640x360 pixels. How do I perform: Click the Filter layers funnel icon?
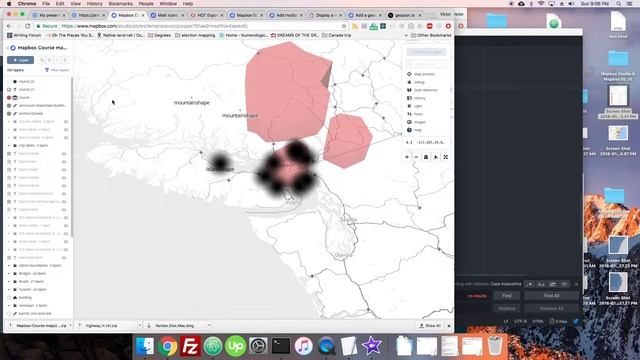47,70
